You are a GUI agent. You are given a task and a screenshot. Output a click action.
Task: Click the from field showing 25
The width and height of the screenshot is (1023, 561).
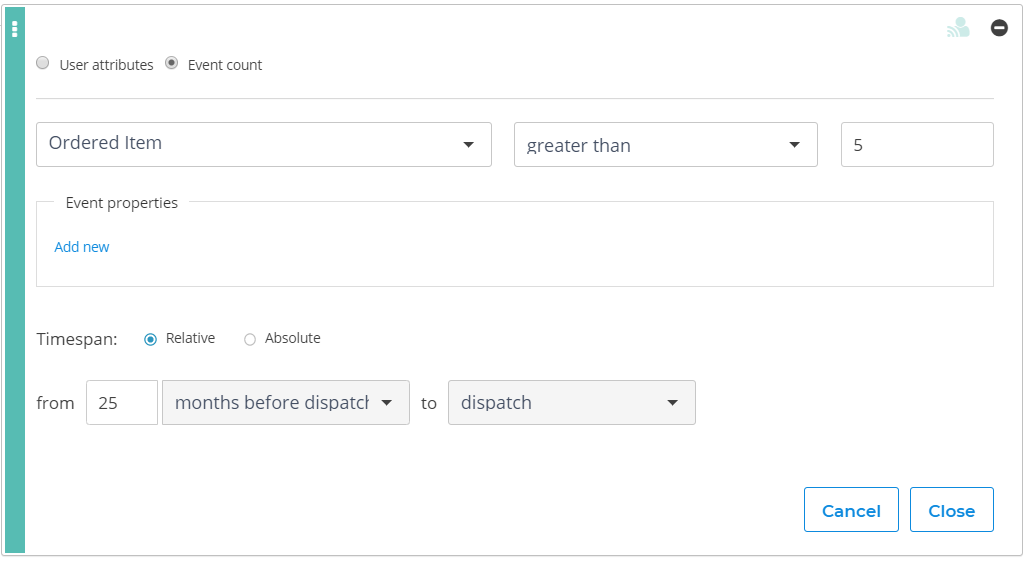coord(122,402)
